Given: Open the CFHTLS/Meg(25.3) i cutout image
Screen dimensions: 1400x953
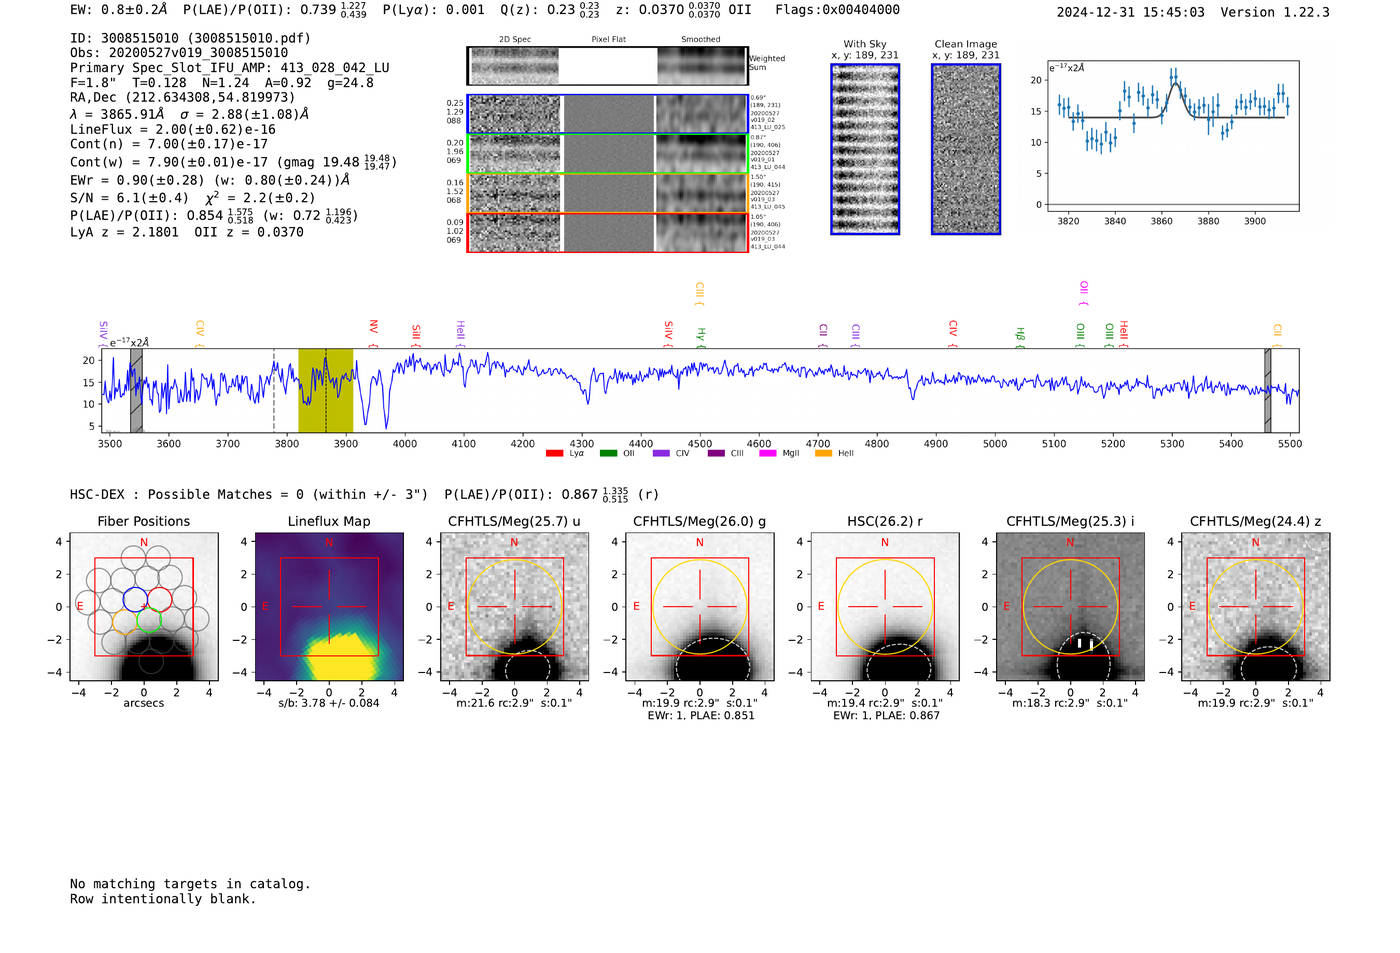Looking at the screenshot, I should [x=1070, y=607].
